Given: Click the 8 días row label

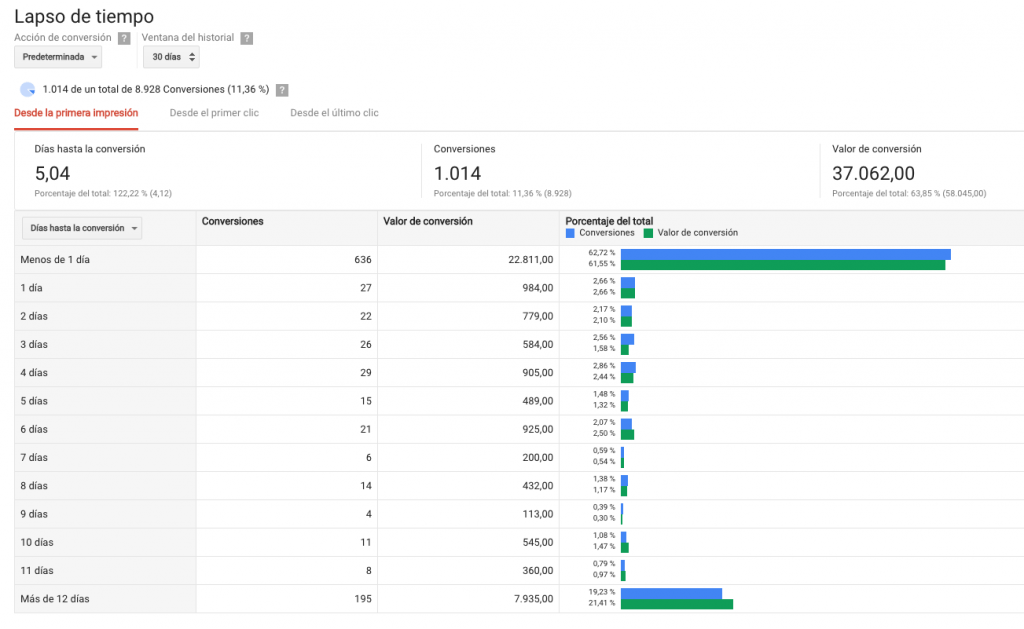Looking at the screenshot, I should click(34, 486).
